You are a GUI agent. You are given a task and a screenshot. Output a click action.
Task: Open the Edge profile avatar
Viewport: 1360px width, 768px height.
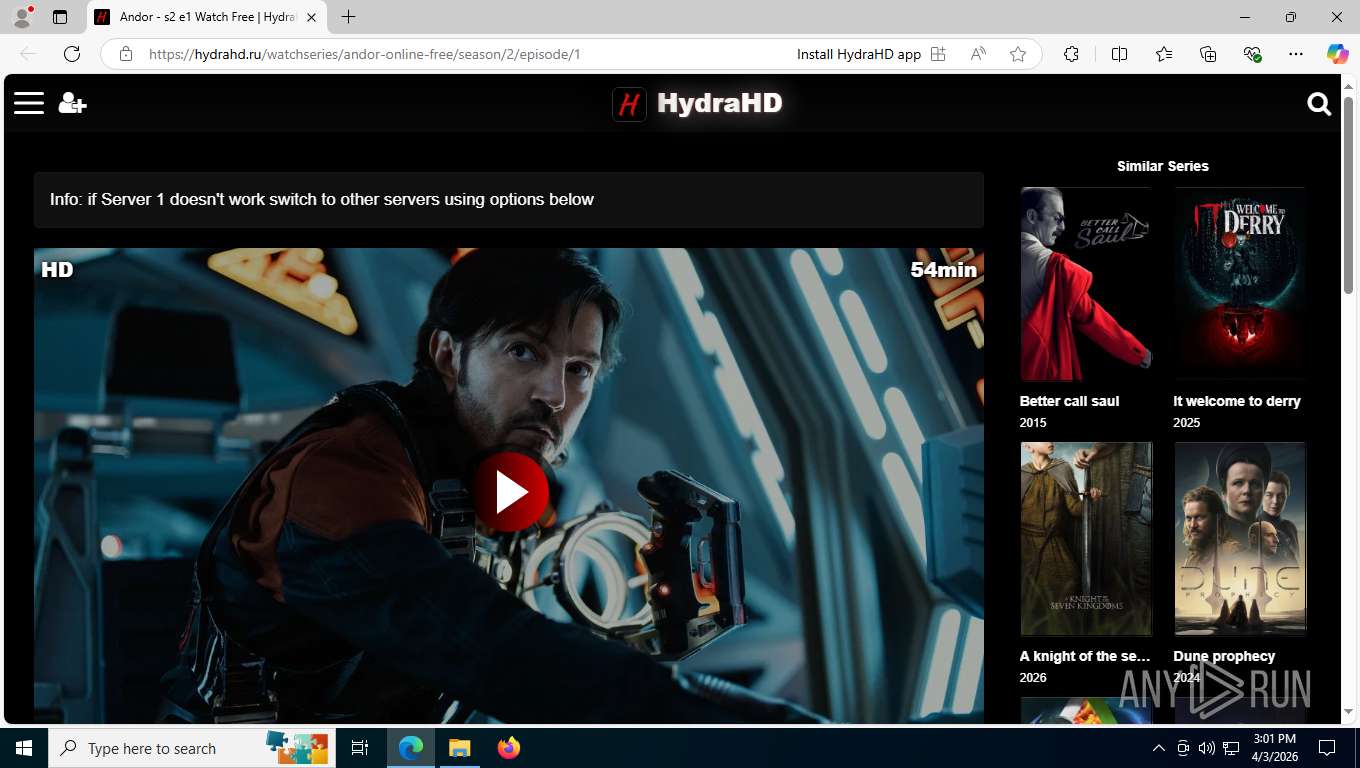point(21,17)
